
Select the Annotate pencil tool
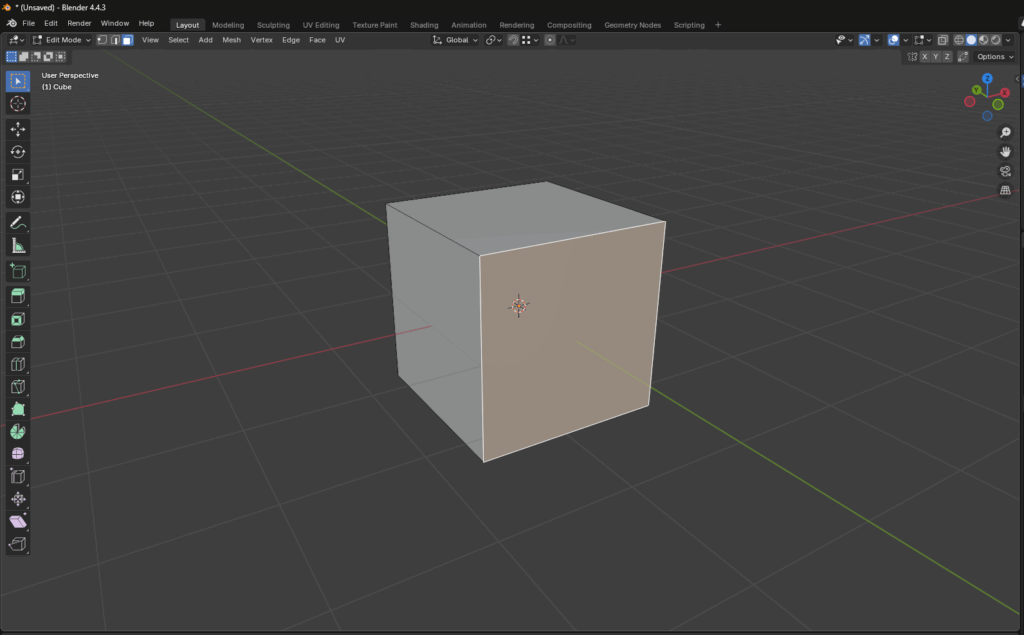point(18,223)
